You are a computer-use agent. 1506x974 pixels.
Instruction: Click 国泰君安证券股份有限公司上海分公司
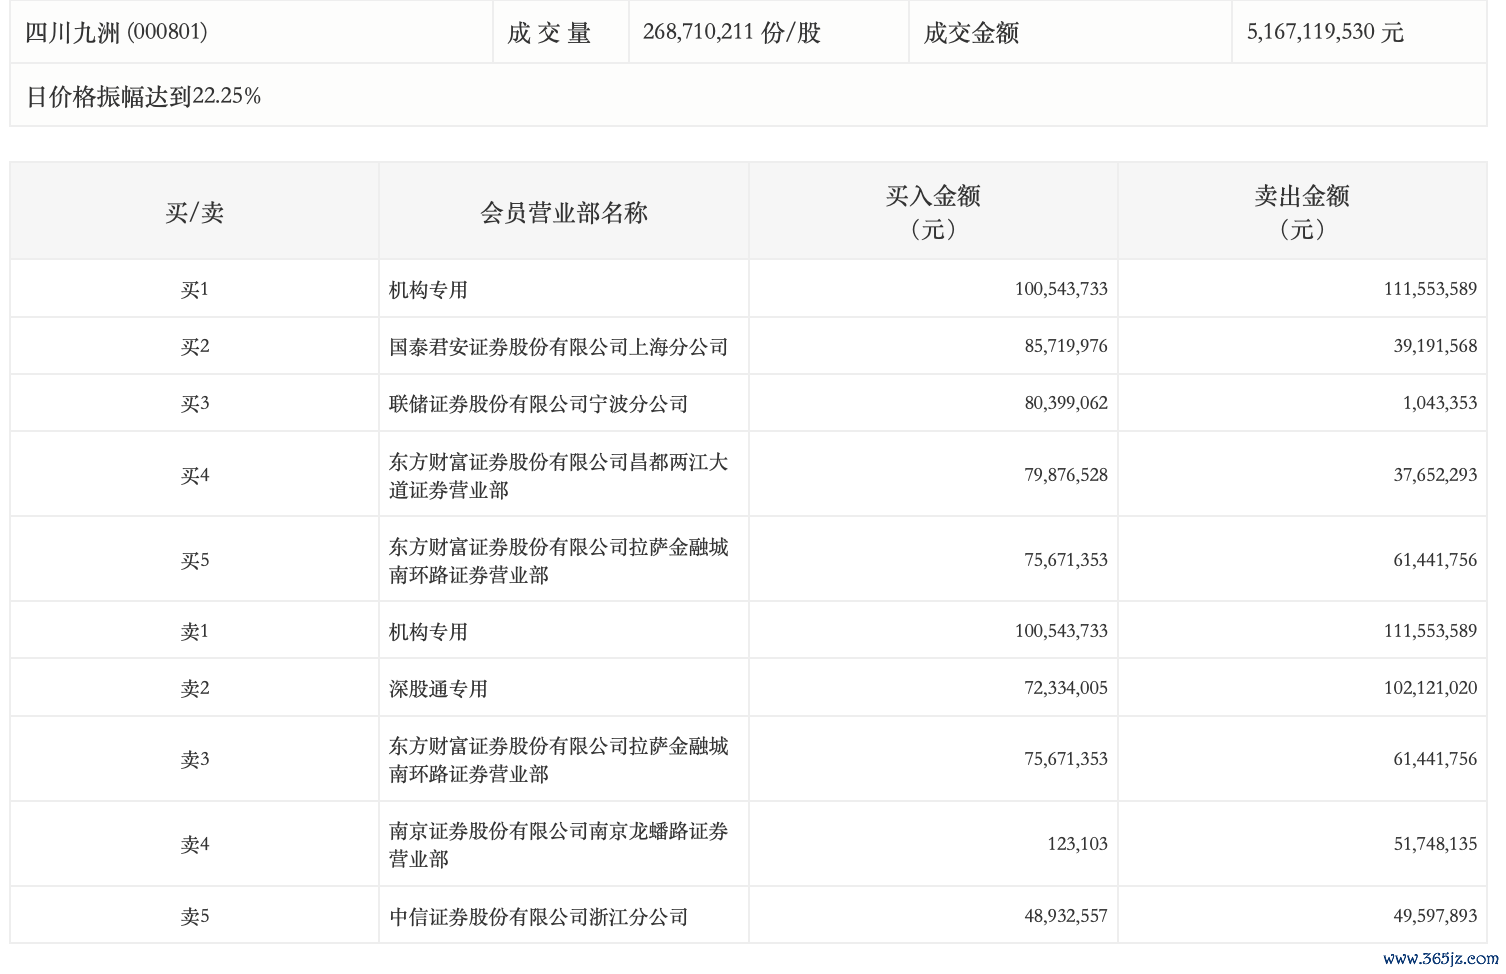coord(558,347)
